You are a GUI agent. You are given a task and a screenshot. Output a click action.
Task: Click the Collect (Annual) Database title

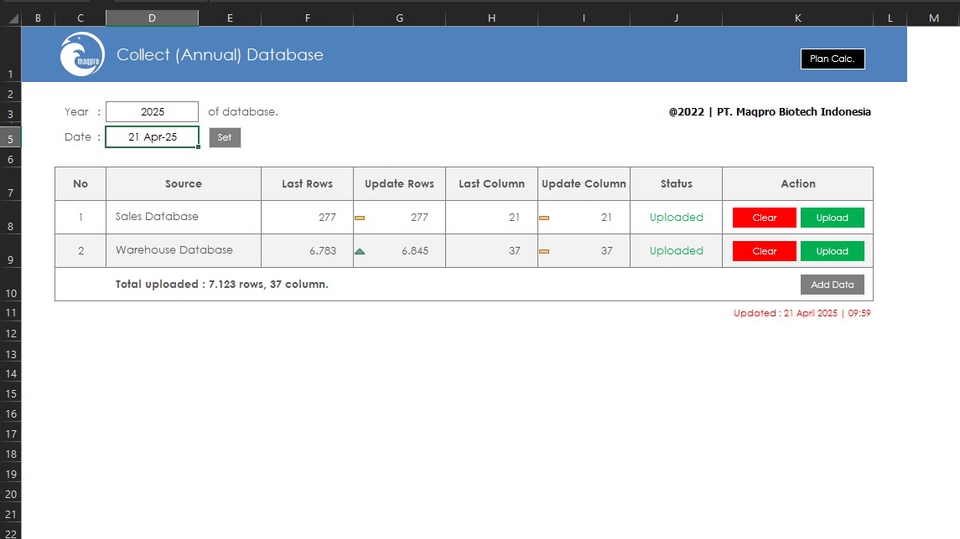(220, 55)
